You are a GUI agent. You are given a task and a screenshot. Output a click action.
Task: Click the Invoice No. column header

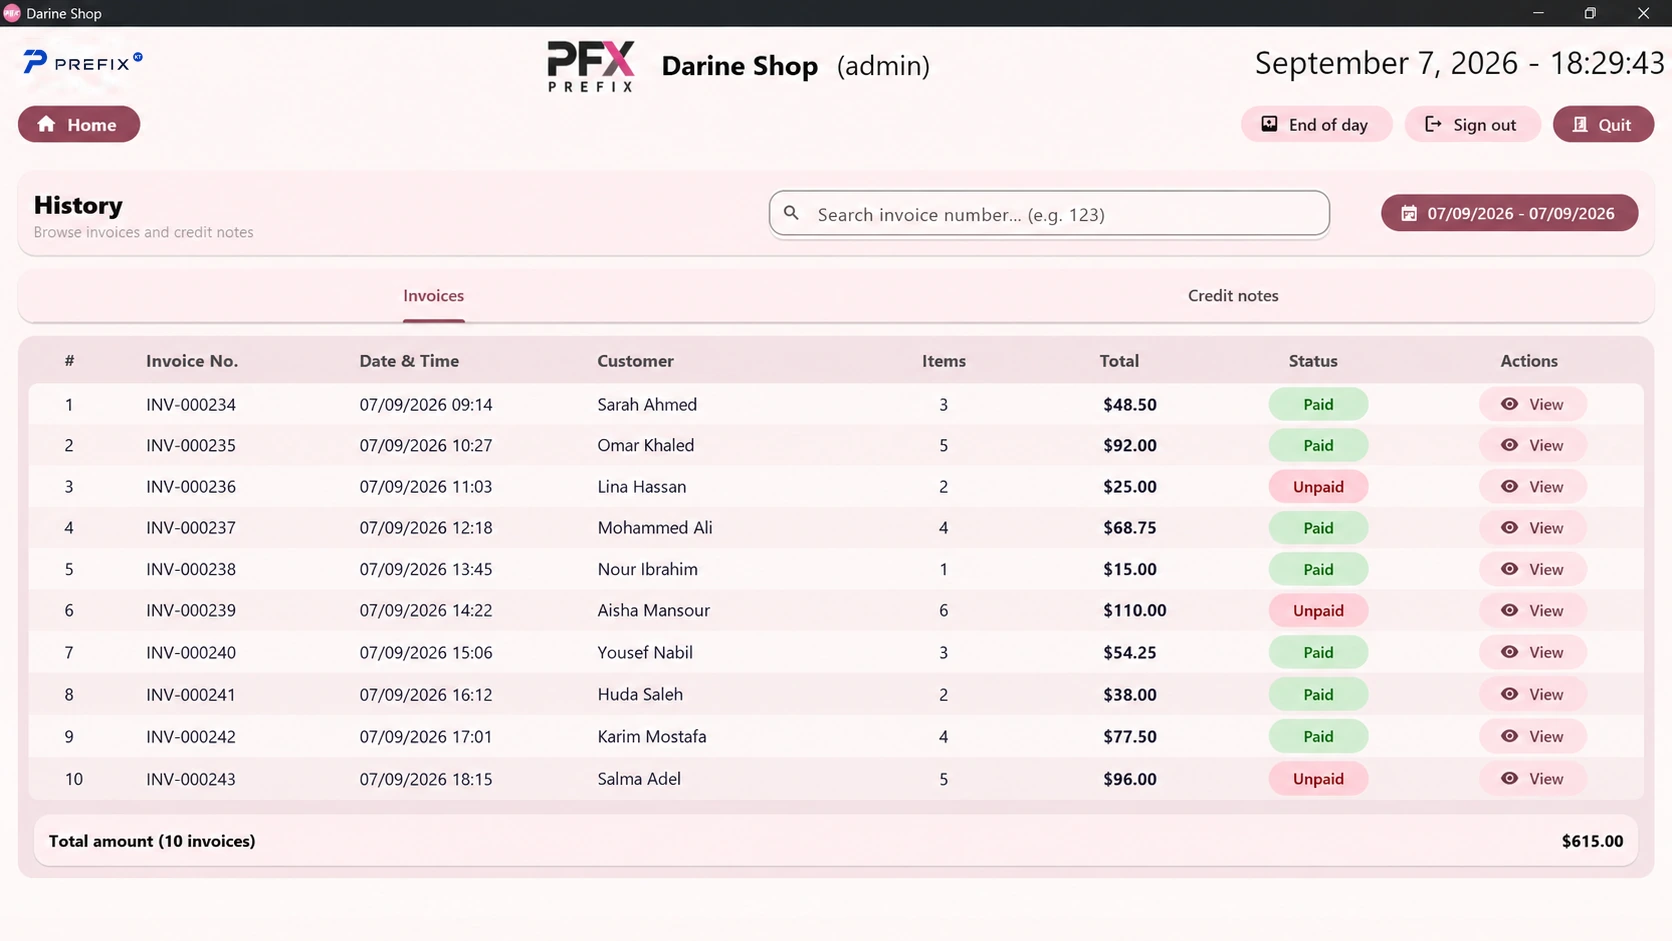pyautogui.click(x=192, y=361)
